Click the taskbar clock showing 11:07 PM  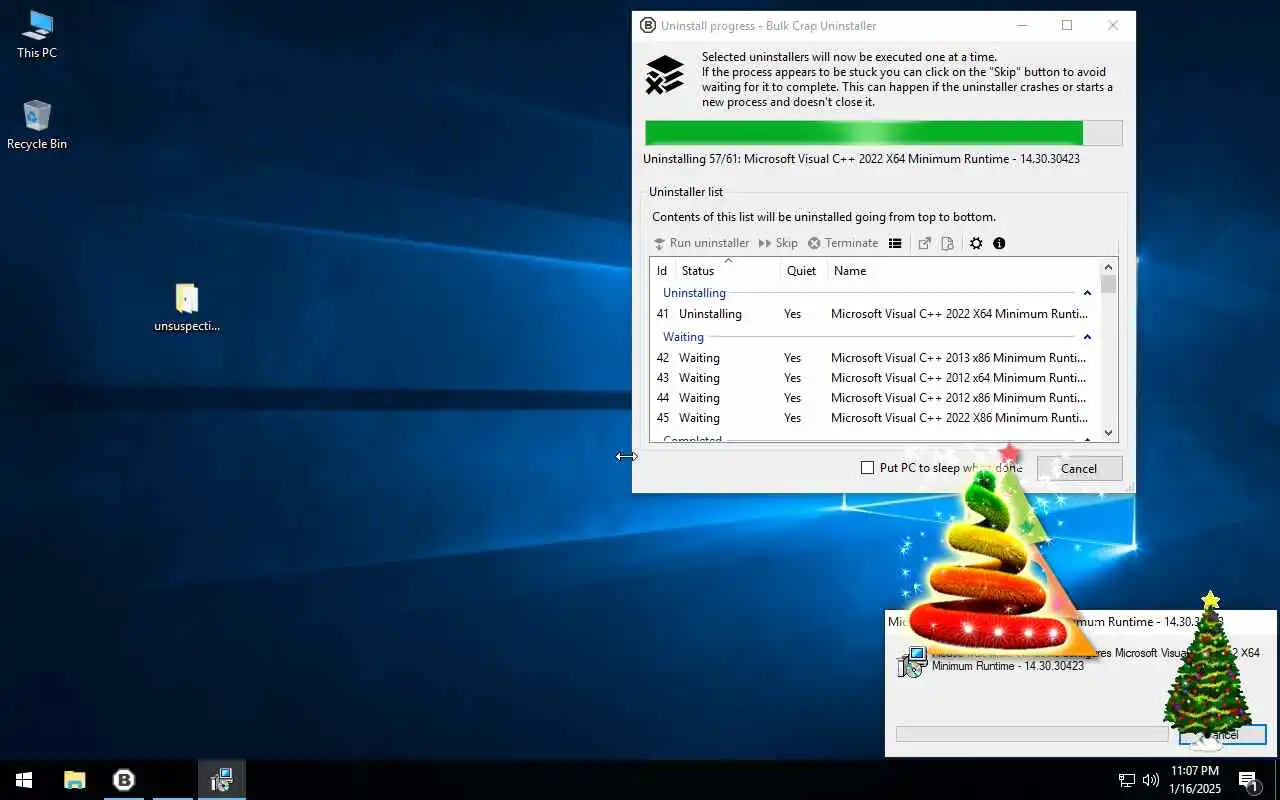click(x=1195, y=780)
